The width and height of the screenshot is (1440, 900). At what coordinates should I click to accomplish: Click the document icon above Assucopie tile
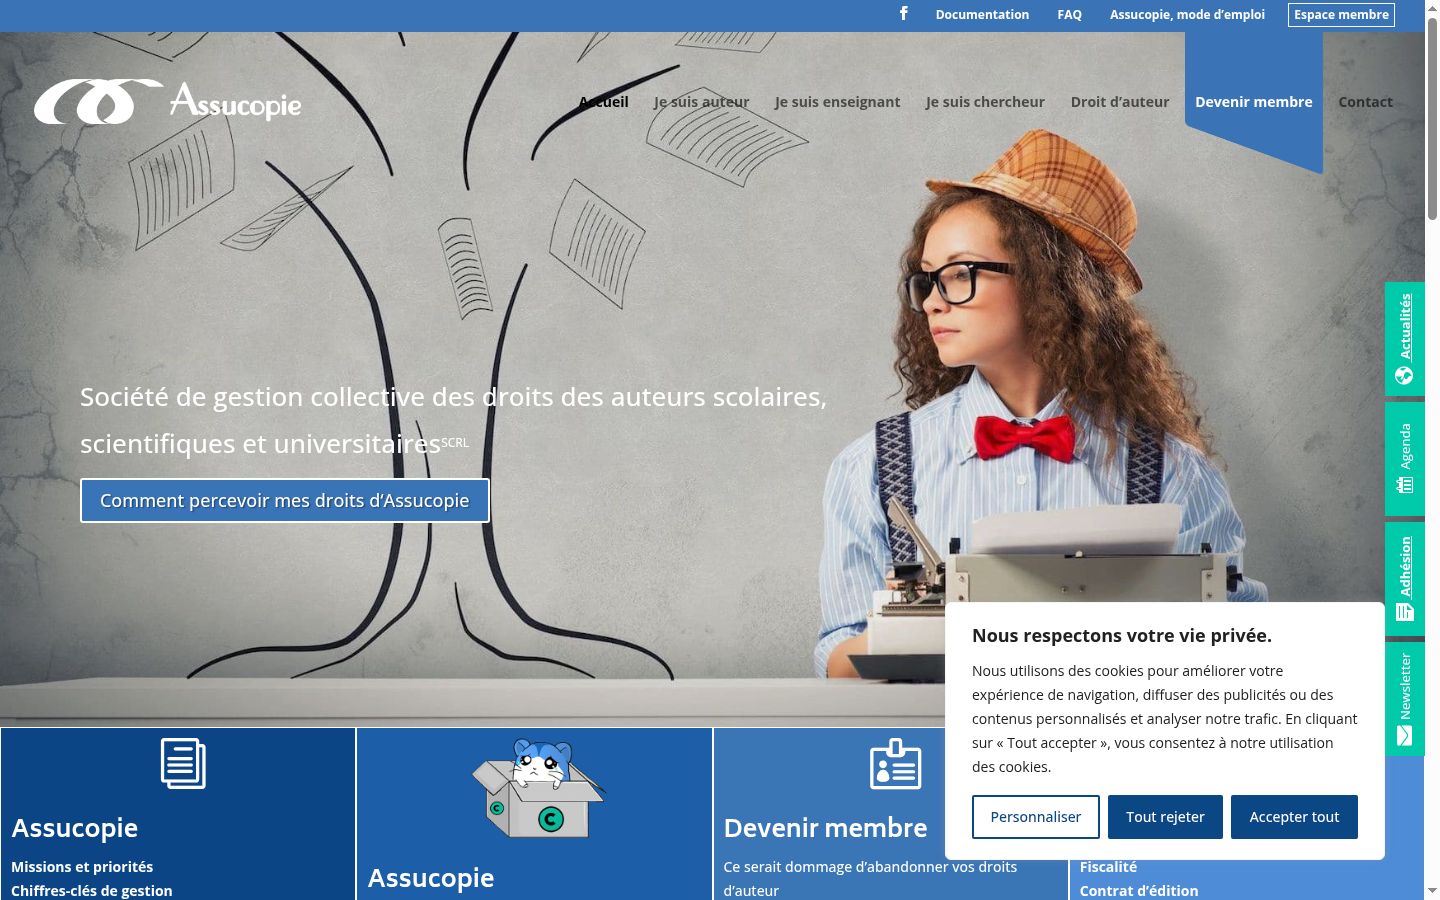(183, 763)
